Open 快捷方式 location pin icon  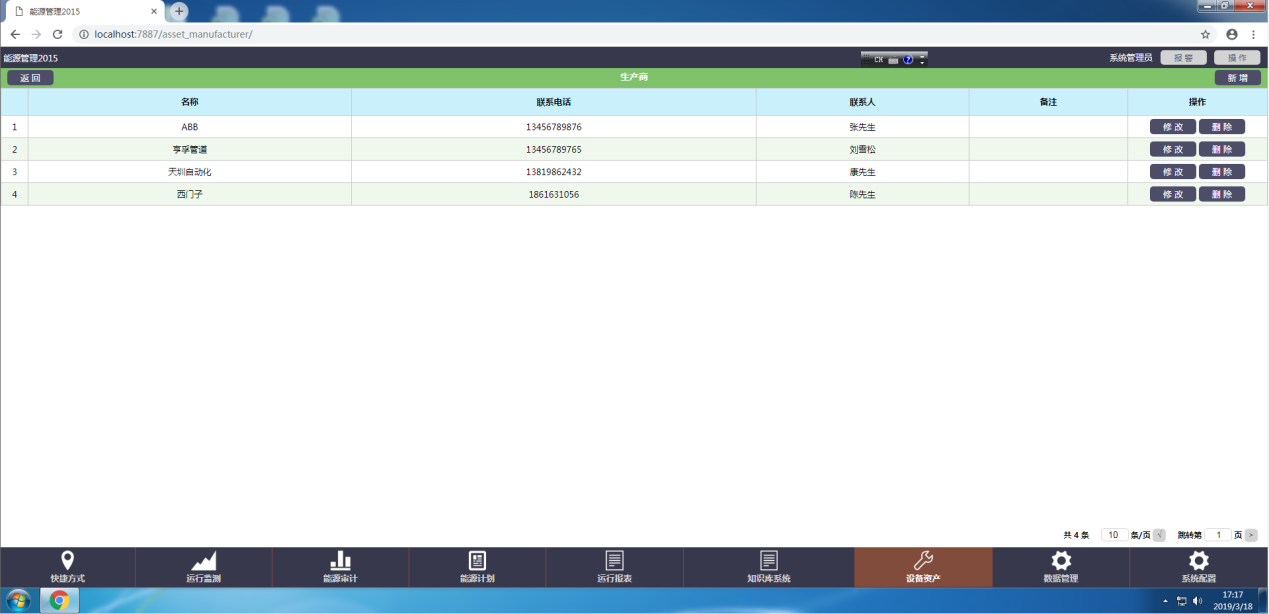click(67, 561)
